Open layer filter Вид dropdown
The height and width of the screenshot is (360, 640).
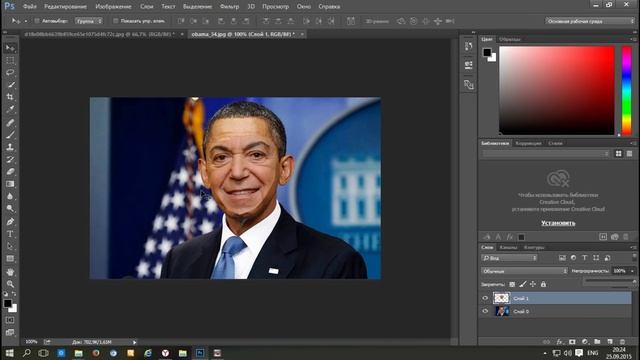(509, 258)
